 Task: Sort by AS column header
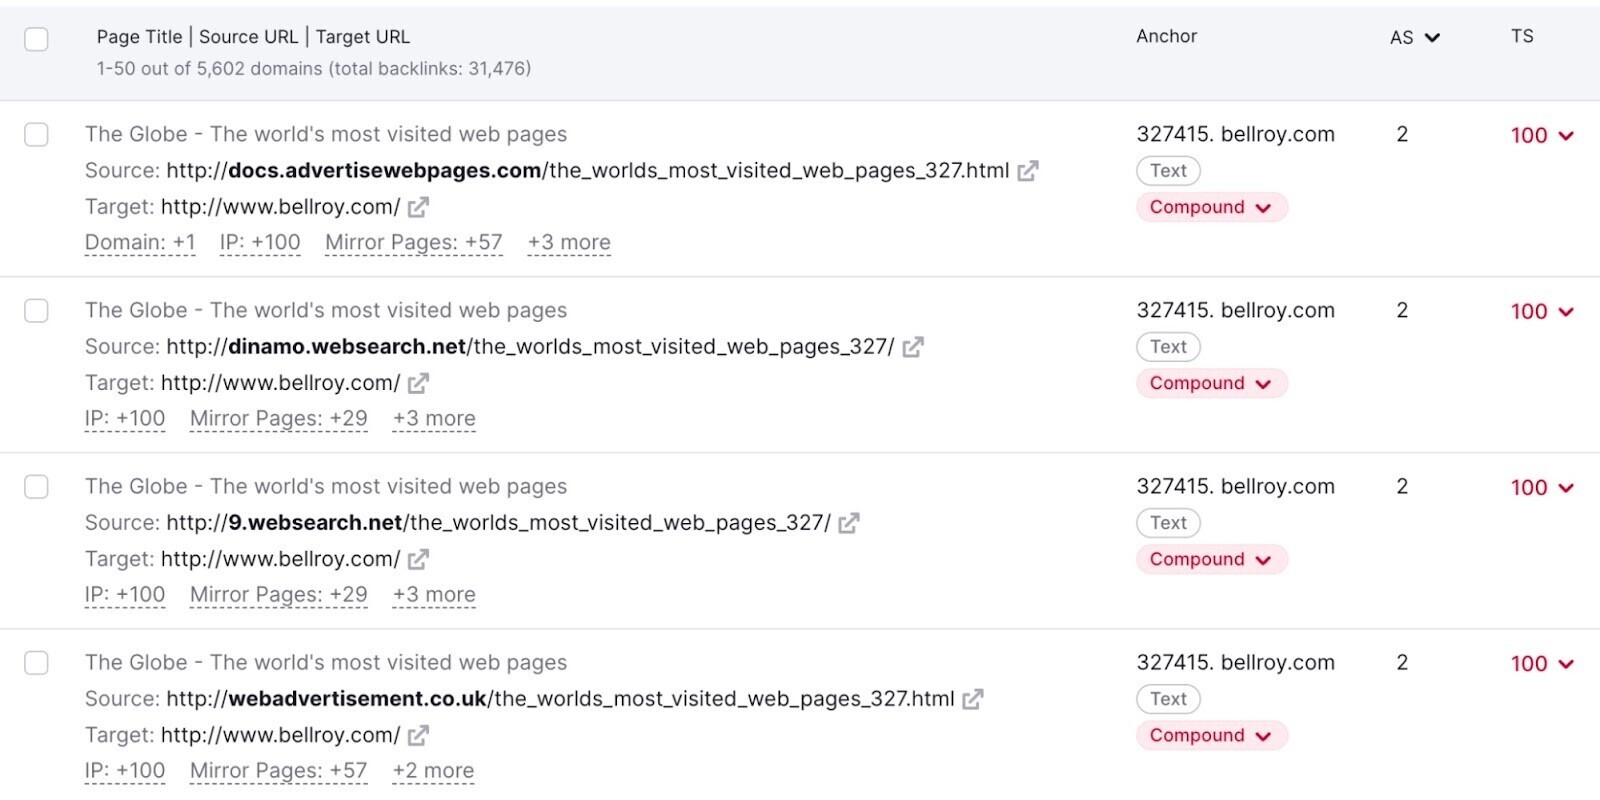click(1414, 38)
